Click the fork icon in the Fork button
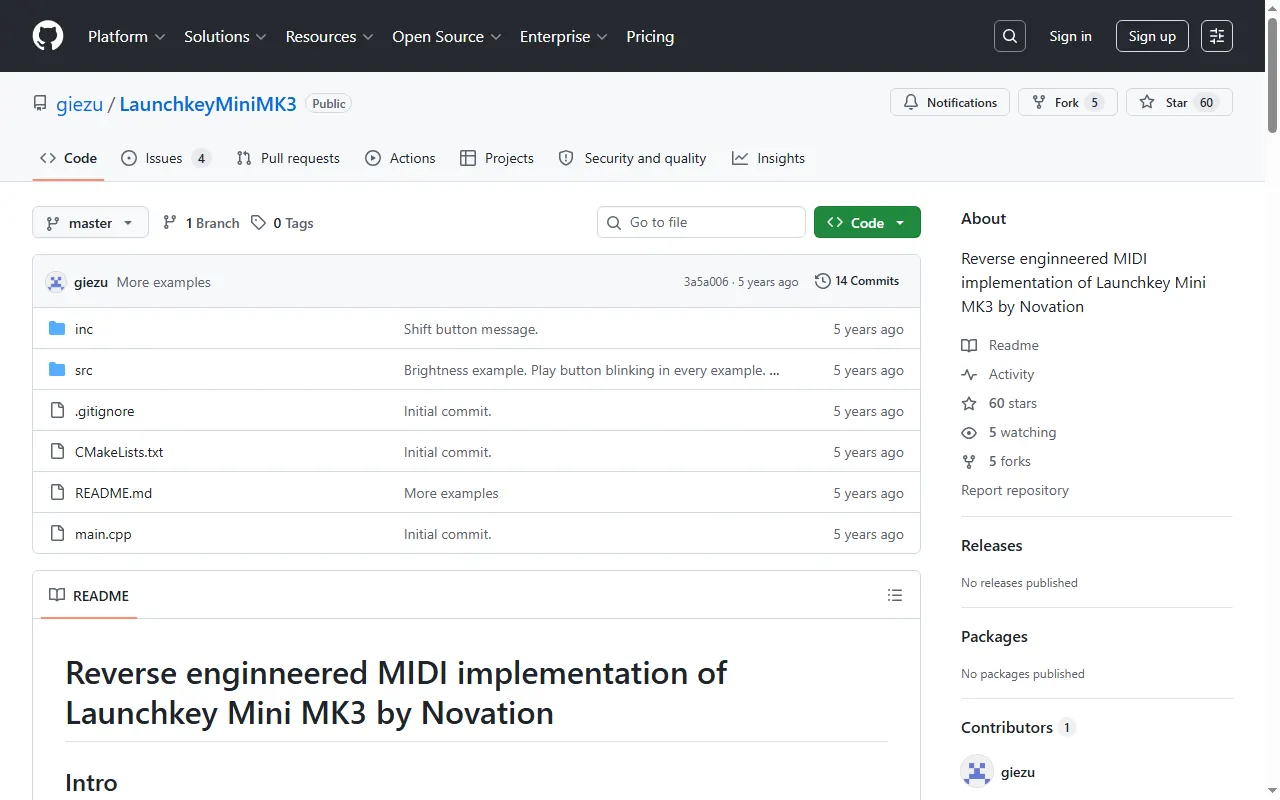Viewport: 1280px width, 800px height. [1039, 102]
